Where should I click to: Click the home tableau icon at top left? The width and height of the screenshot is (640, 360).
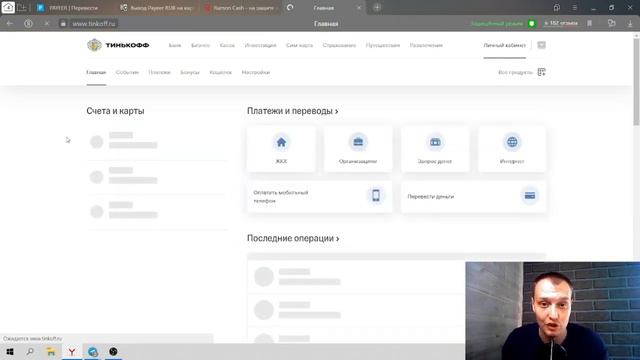click(x=8, y=7)
